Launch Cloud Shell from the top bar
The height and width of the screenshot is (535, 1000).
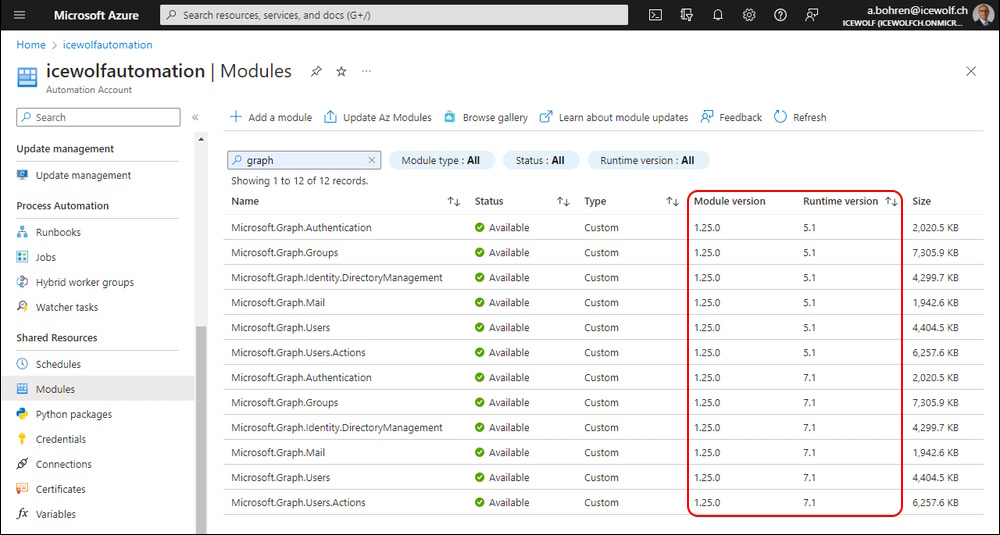click(655, 15)
